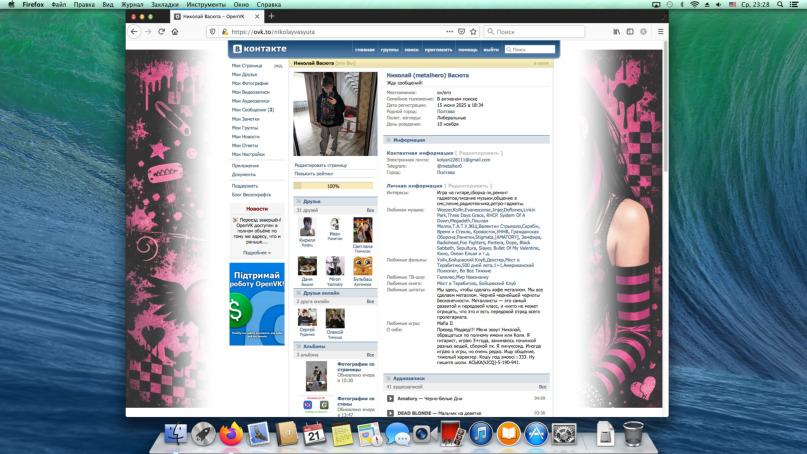Open Launchpad rocket icon in the dock
Screen dimensions: 807x454
(203, 433)
